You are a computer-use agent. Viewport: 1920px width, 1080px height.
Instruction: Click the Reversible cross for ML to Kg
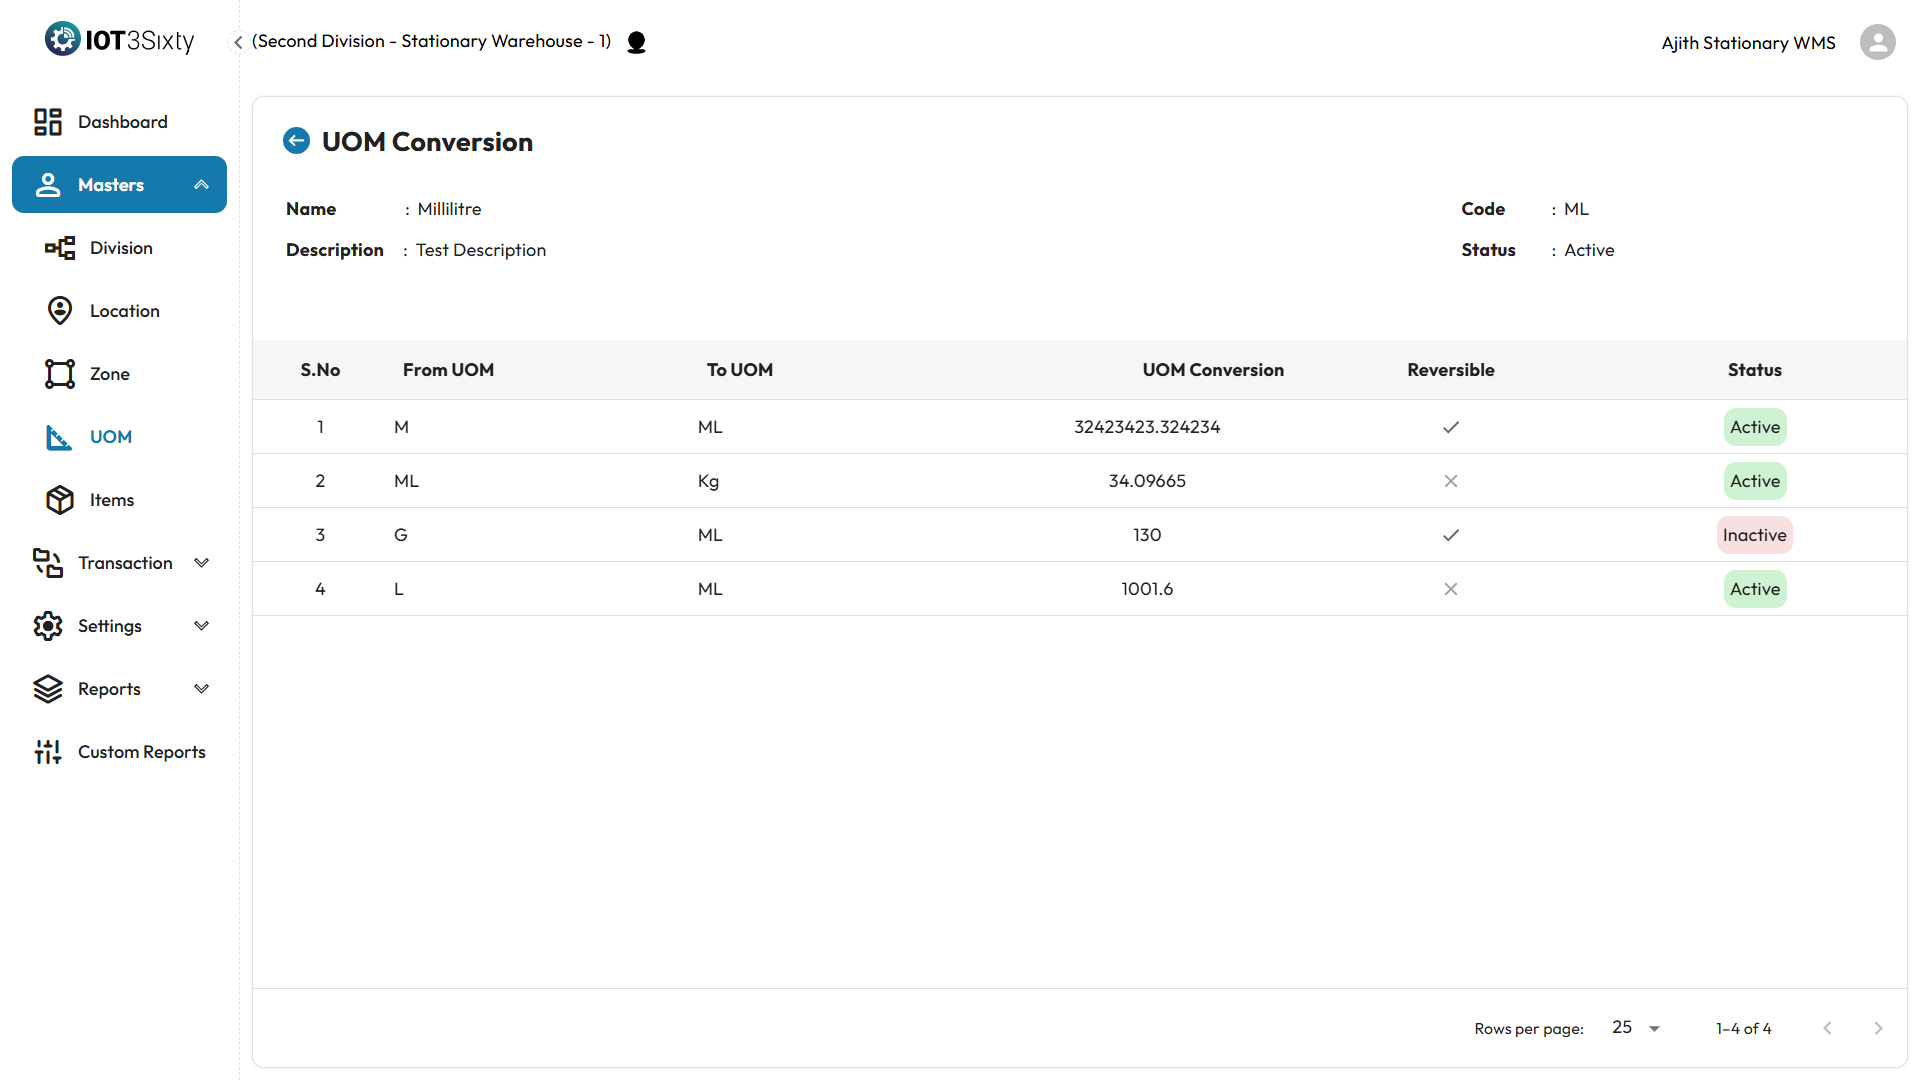[x=1451, y=481]
